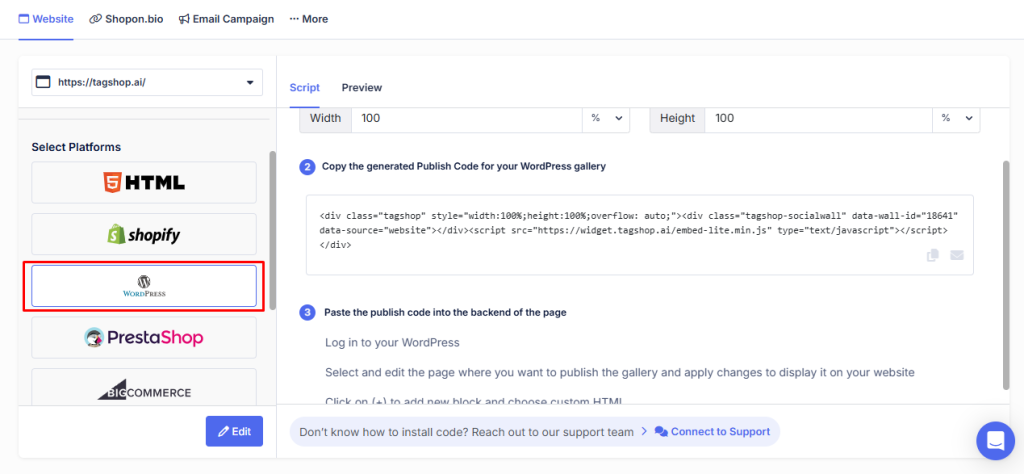Screen dimensions: 1024x474
Task: Email the publish code via envelope icon
Action: (957, 255)
